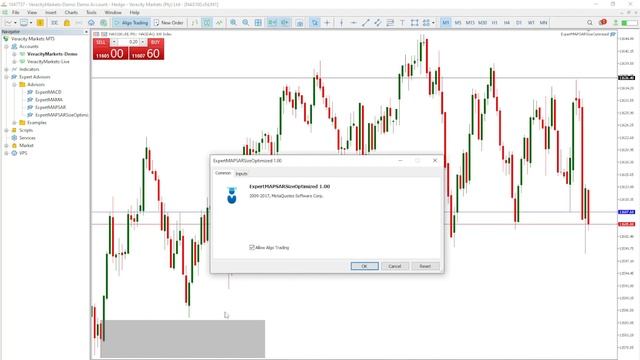Toggle chart shift icon
Image resolution: width=640 pixels, height=360 pixels.
(285, 23)
